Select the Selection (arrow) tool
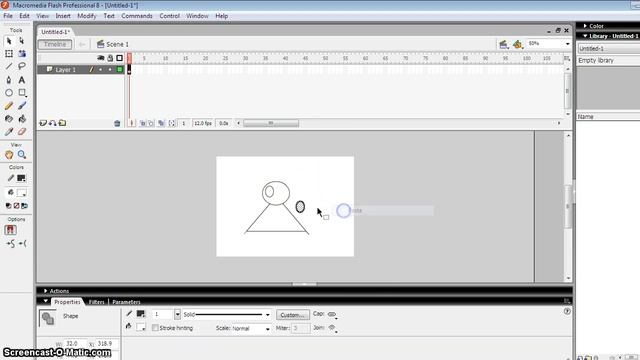The width and height of the screenshot is (640, 360). (x=9, y=41)
